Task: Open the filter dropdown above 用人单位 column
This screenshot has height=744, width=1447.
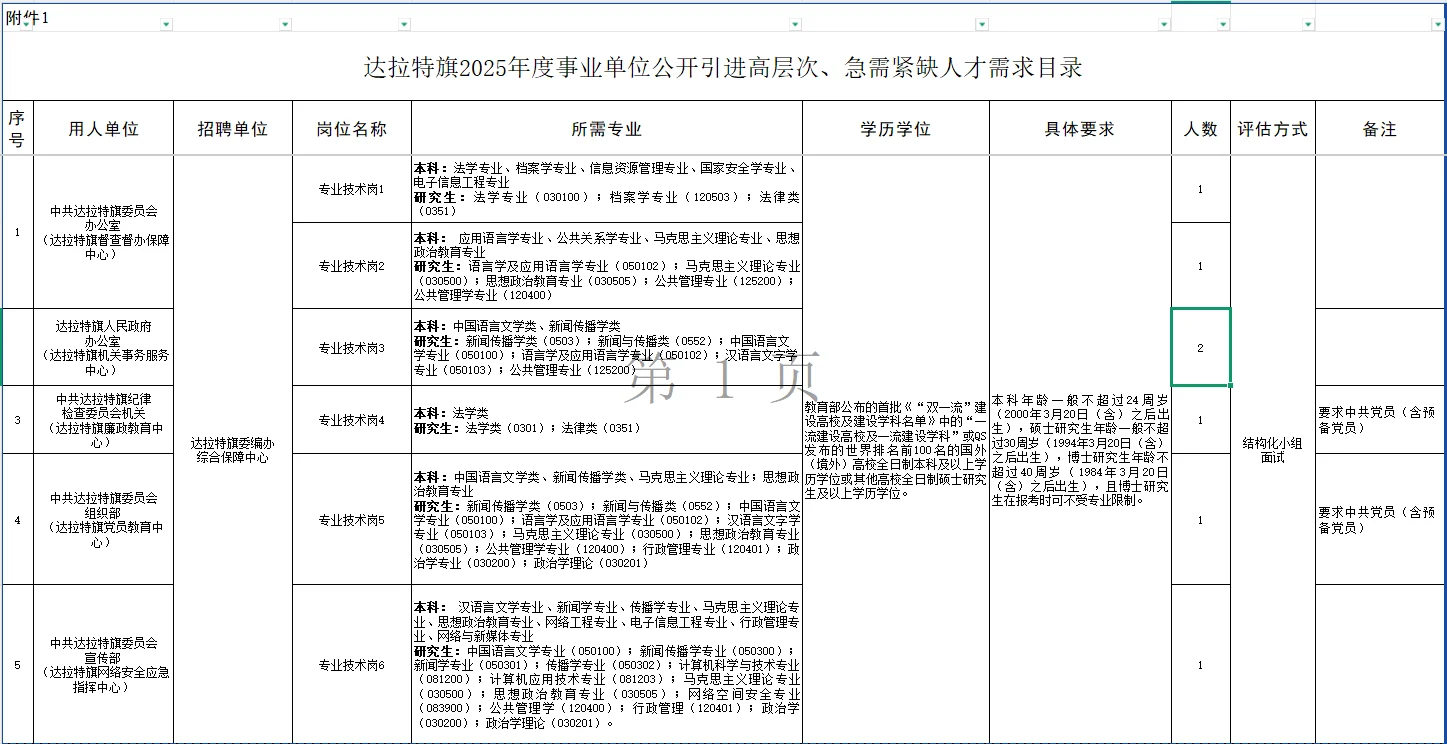Action: (164, 22)
